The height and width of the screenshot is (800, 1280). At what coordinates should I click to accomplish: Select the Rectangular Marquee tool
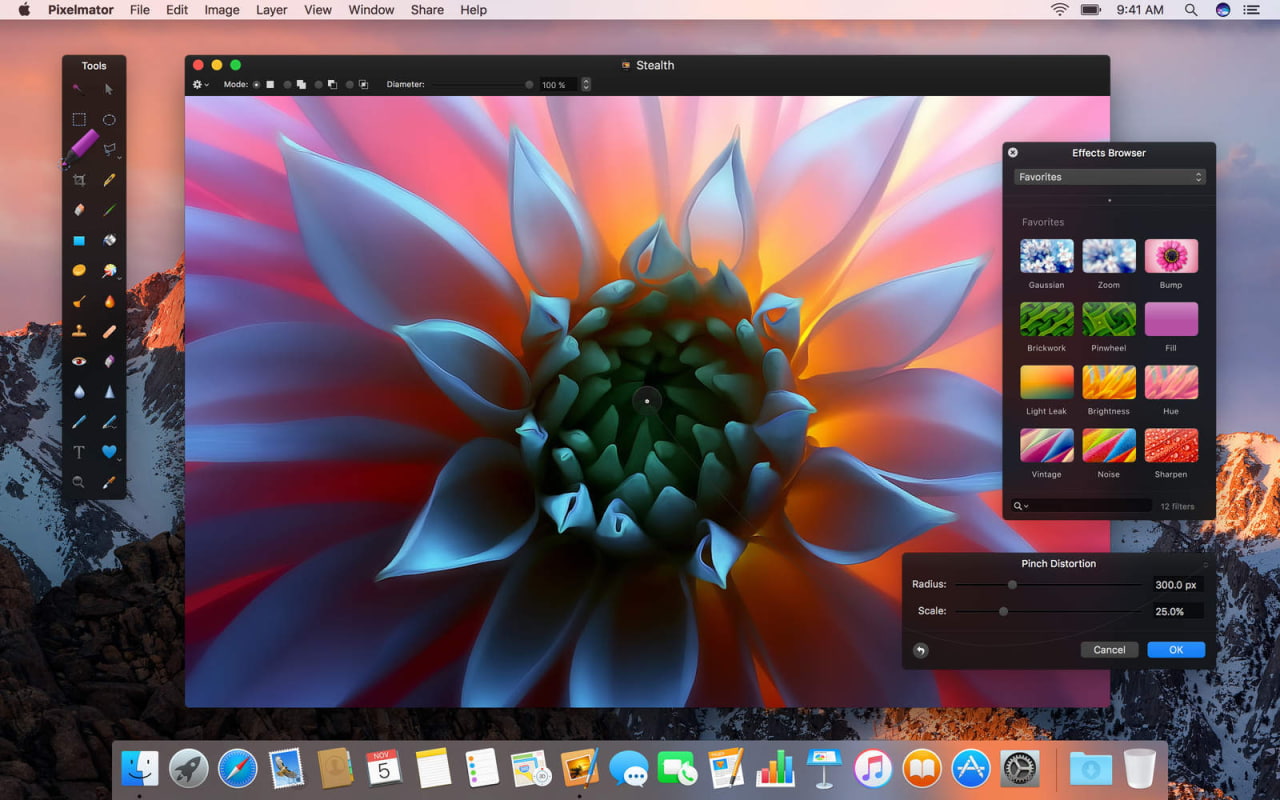coord(79,120)
